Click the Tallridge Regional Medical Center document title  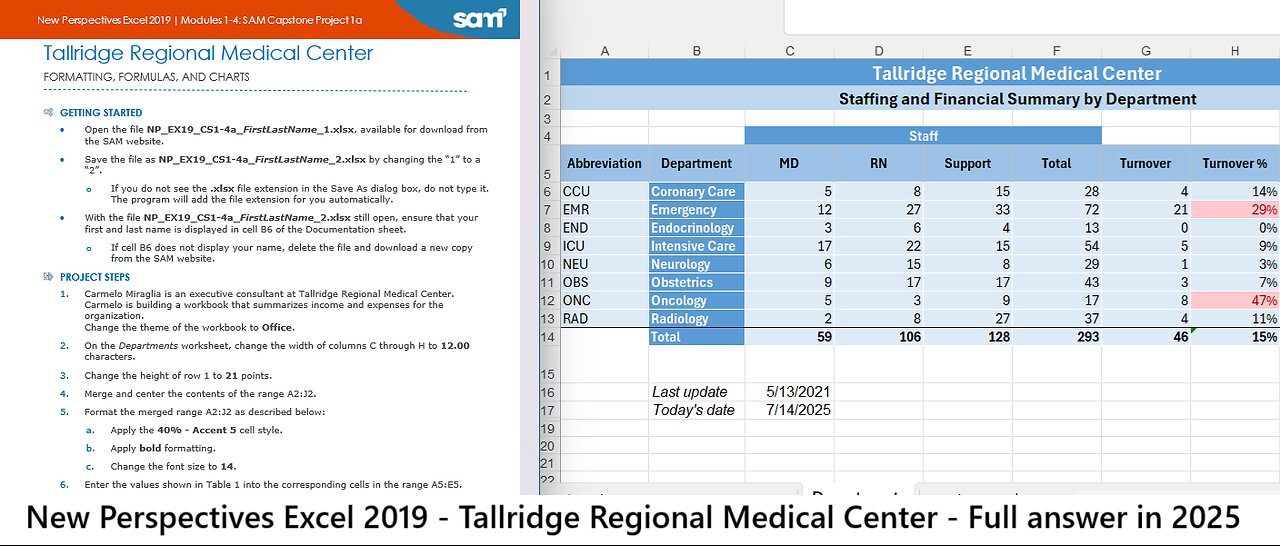pyautogui.click(x=208, y=53)
